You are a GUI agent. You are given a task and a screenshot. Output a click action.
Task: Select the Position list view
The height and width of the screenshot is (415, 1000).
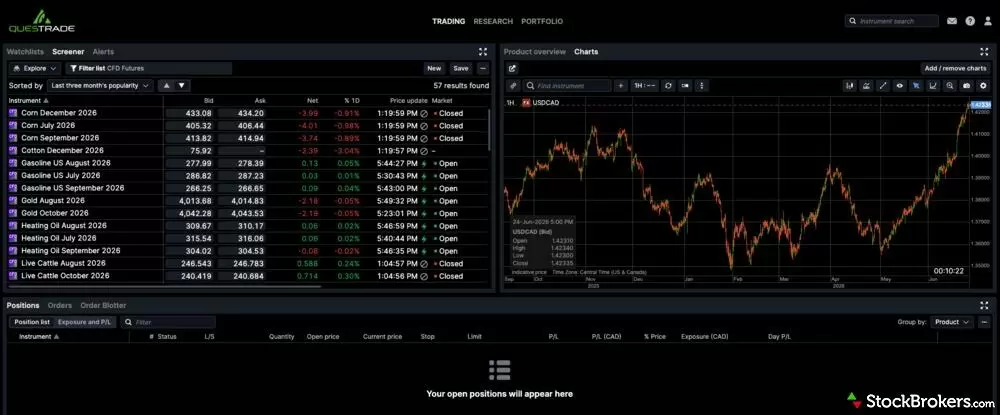tap(32, 322)
